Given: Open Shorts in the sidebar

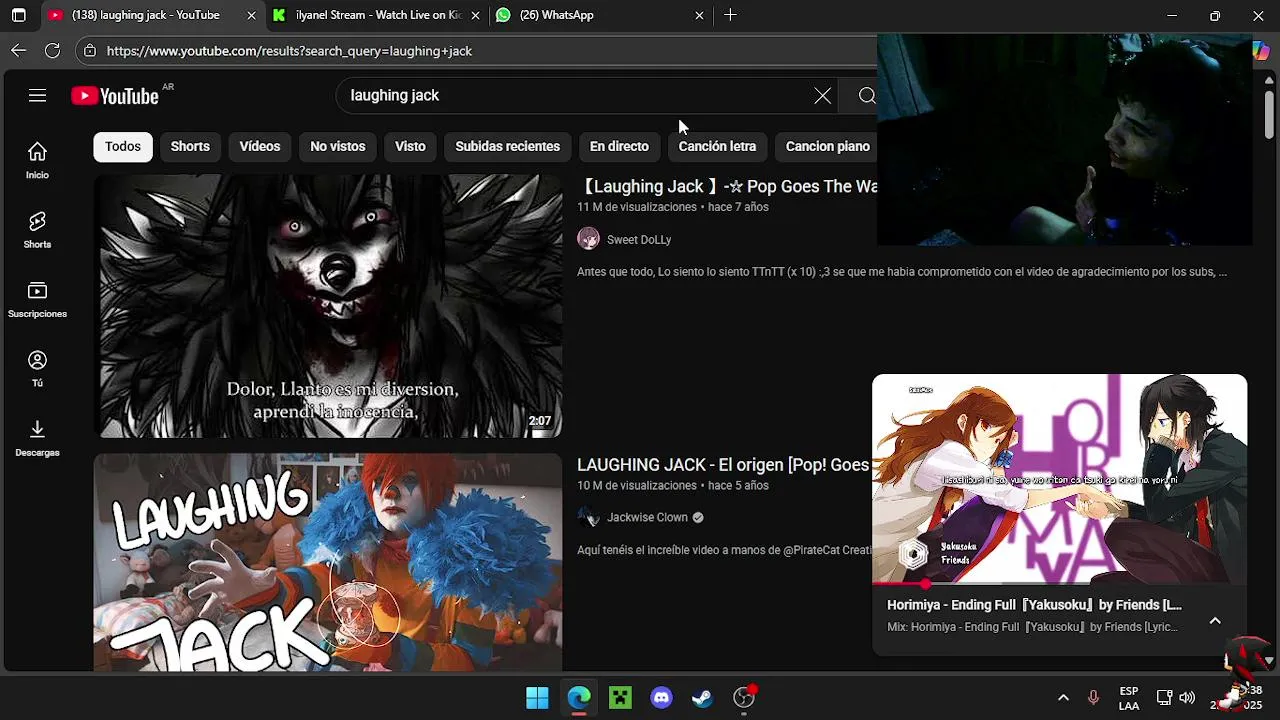Looking at the screenshot, I should (x=37, y=230).
